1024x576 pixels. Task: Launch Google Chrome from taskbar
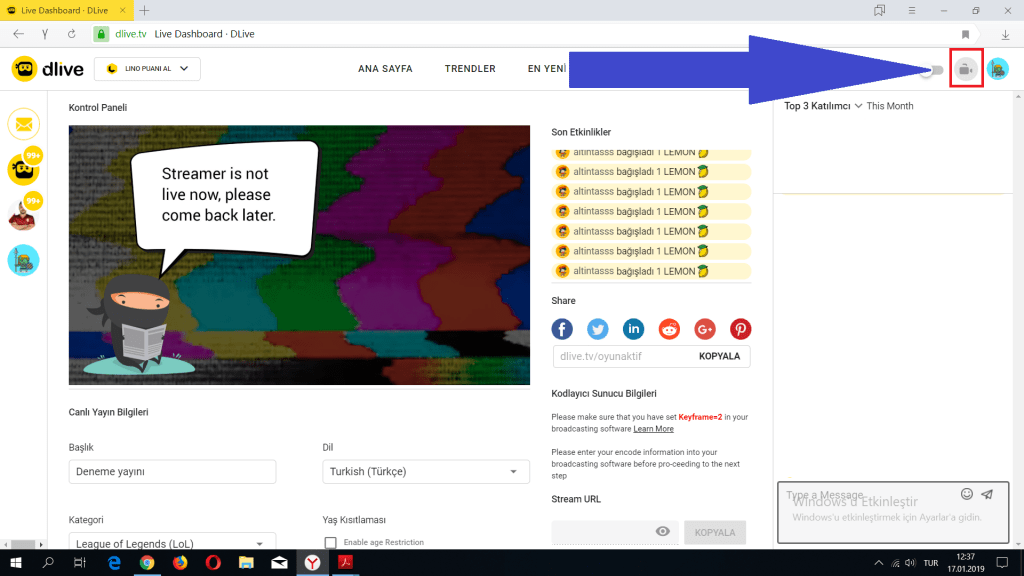tap(147, 562)
